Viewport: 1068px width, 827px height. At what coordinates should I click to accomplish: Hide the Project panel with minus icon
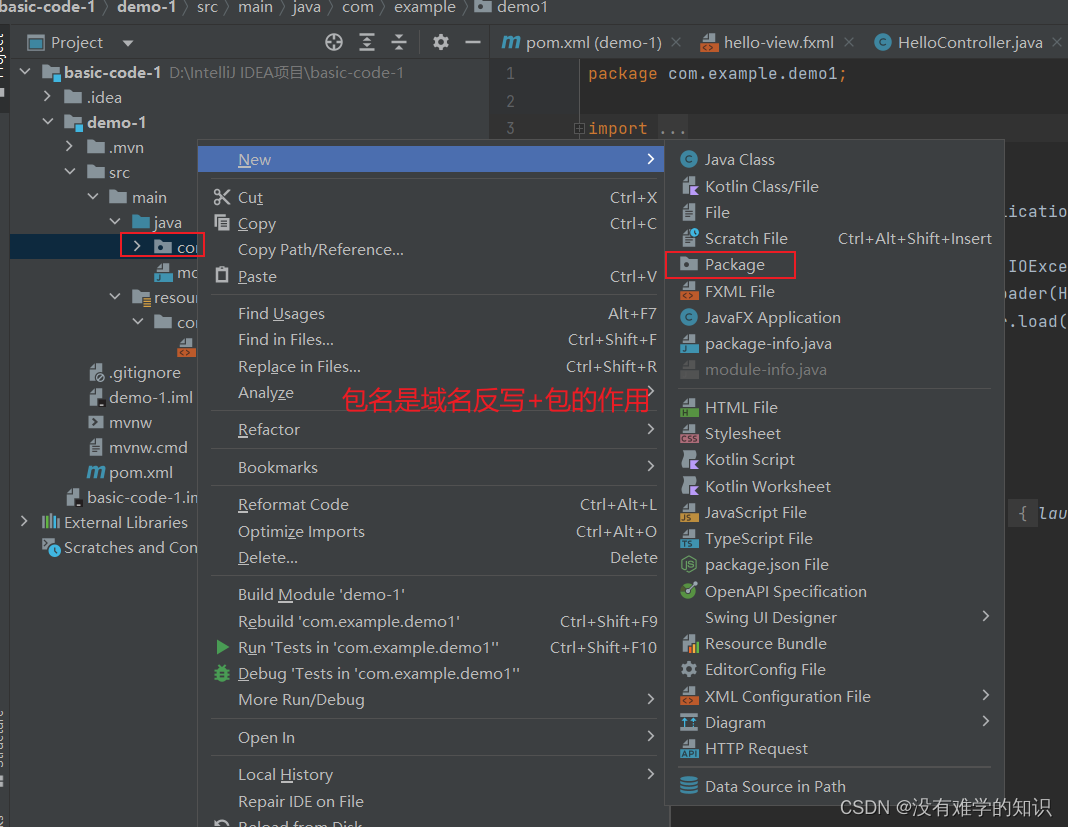coord(473,42)
